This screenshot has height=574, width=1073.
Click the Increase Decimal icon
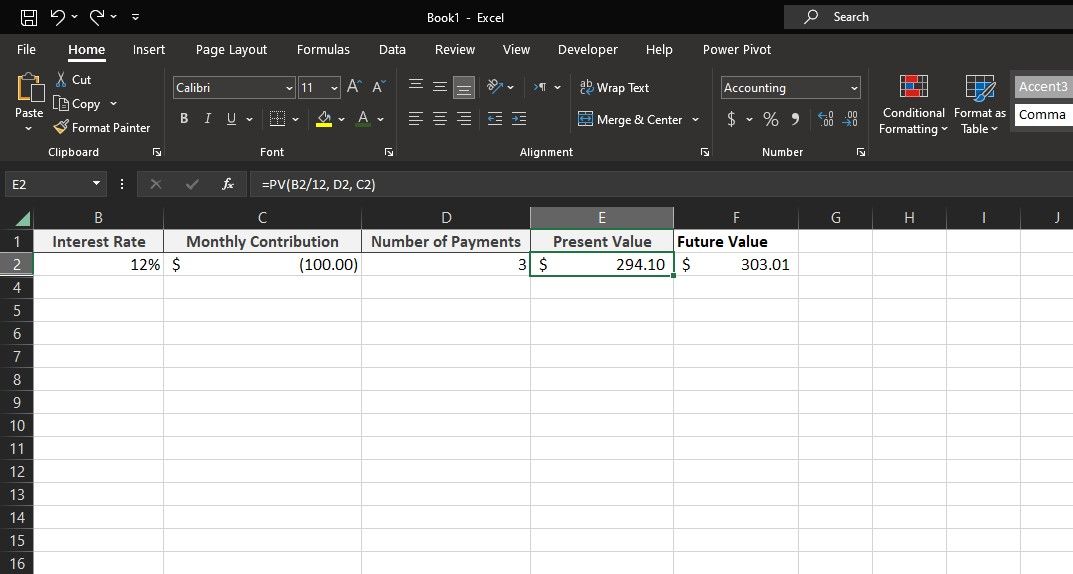tap(827, 119)
